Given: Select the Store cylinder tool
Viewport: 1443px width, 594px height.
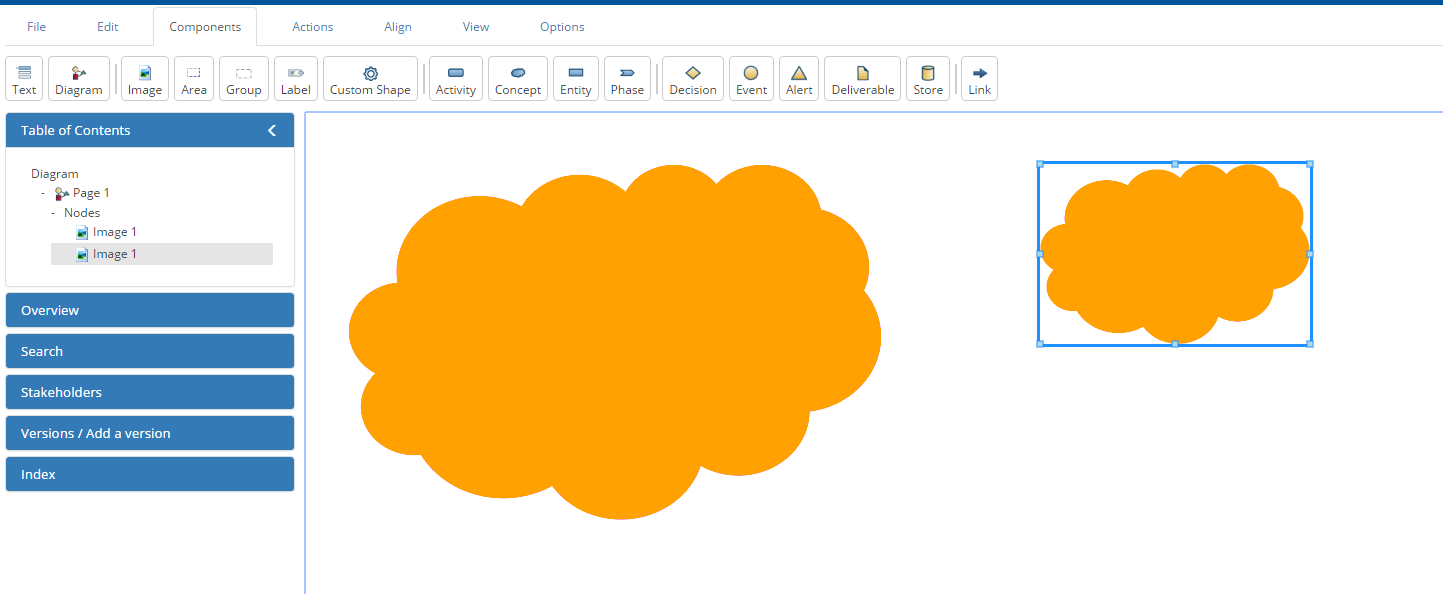Looking at the screenshot, I should coord(927,79).
